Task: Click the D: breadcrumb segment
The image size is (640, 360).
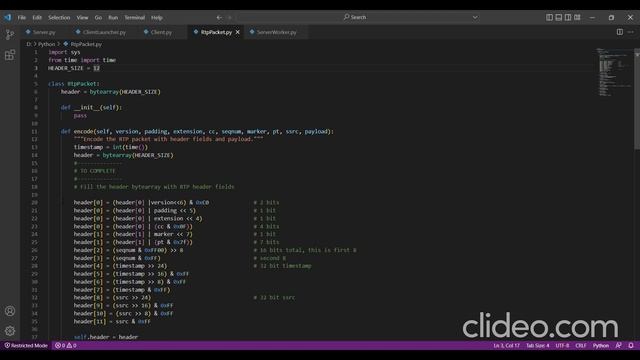Action: tap(29, 44)
